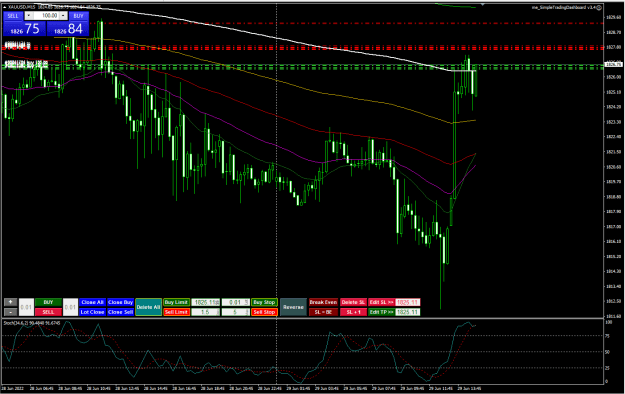Click the Reverse button
The height and width of the screenshot is (394, 625).
(x=293, y=307)
